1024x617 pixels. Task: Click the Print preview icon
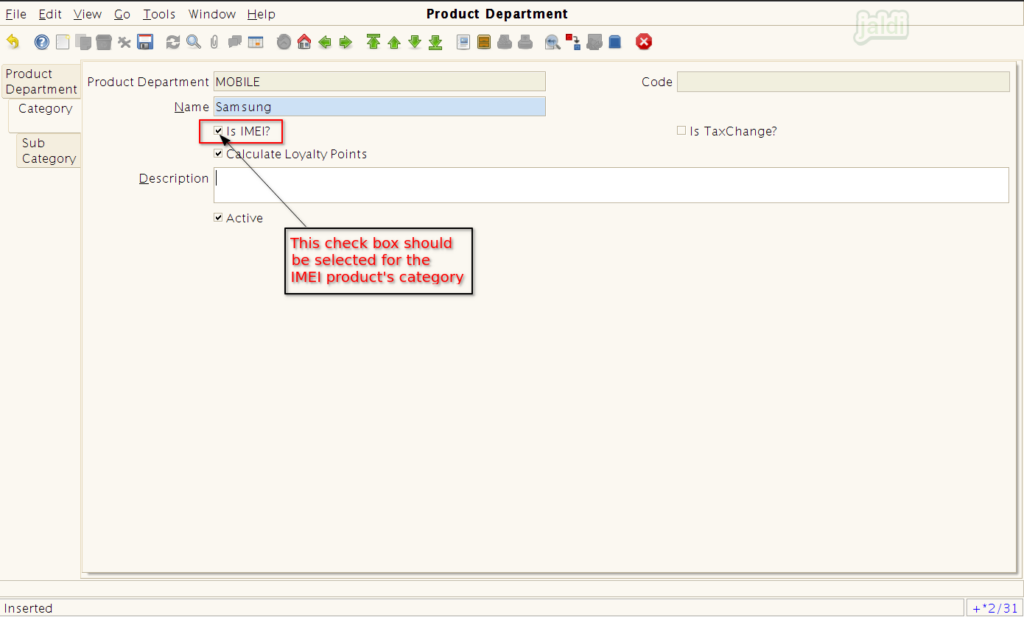click(504, 42)
